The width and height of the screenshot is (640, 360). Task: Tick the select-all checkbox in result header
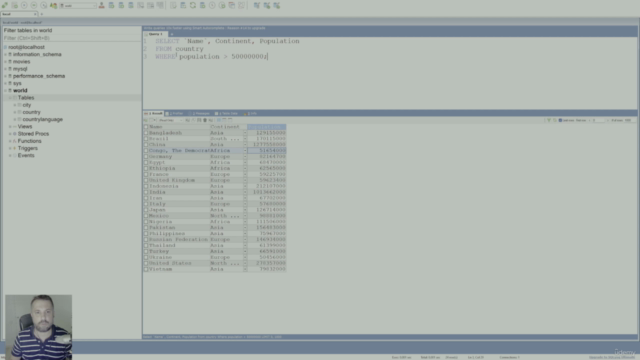point(146,127)
